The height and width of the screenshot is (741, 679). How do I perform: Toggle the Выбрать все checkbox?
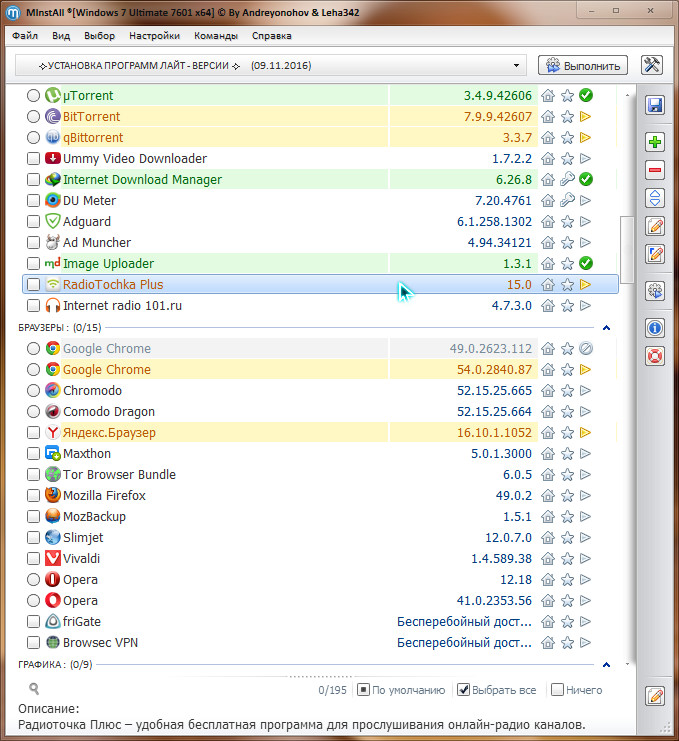click(463, 690)
